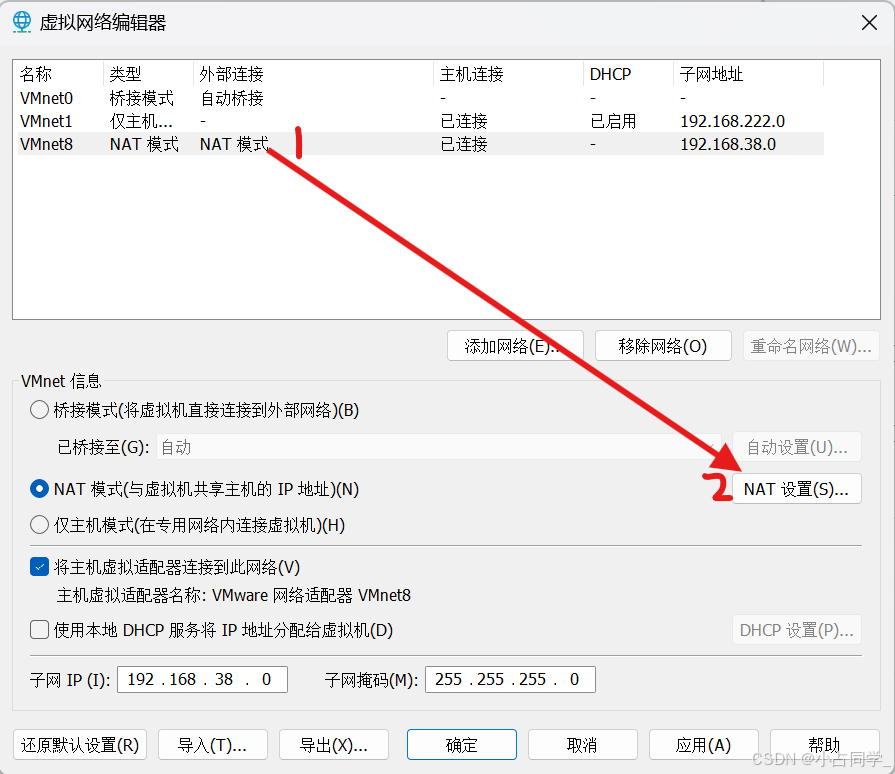The image size is (895, 774).
Task: Click subnet address 192.168.222.0 cell
Action: pyautogui.click(x=732, y=121)
